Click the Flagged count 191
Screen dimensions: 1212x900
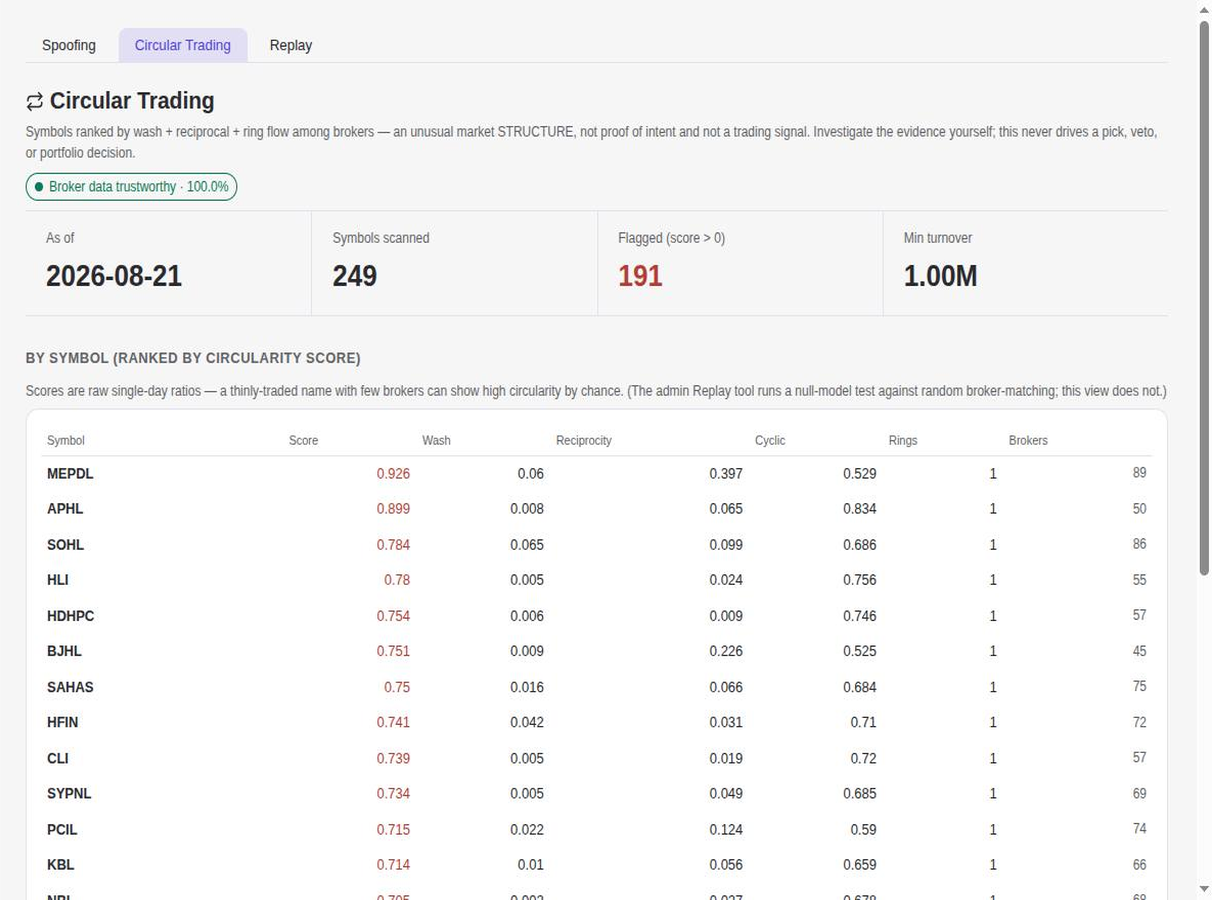[x=640, y=276]
